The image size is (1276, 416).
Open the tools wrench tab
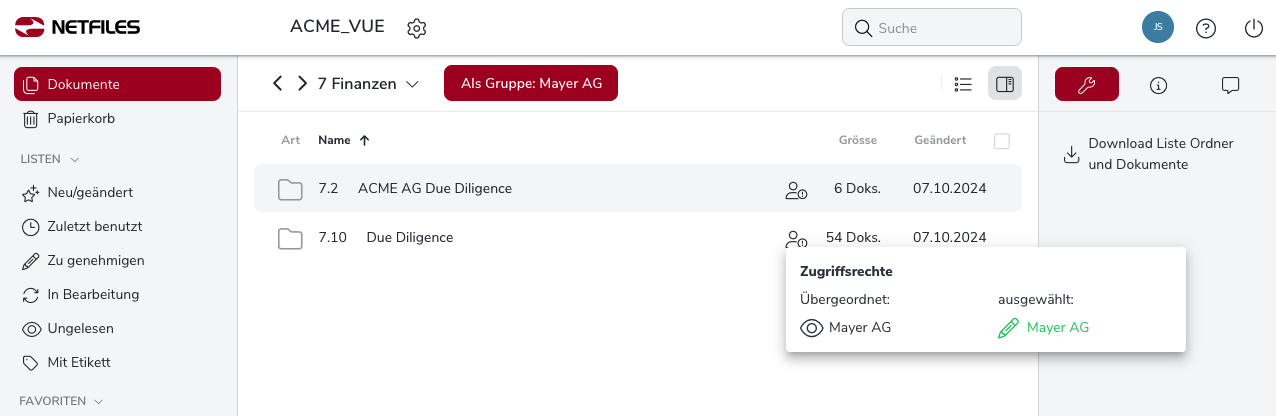click(x=1087, y=85)
